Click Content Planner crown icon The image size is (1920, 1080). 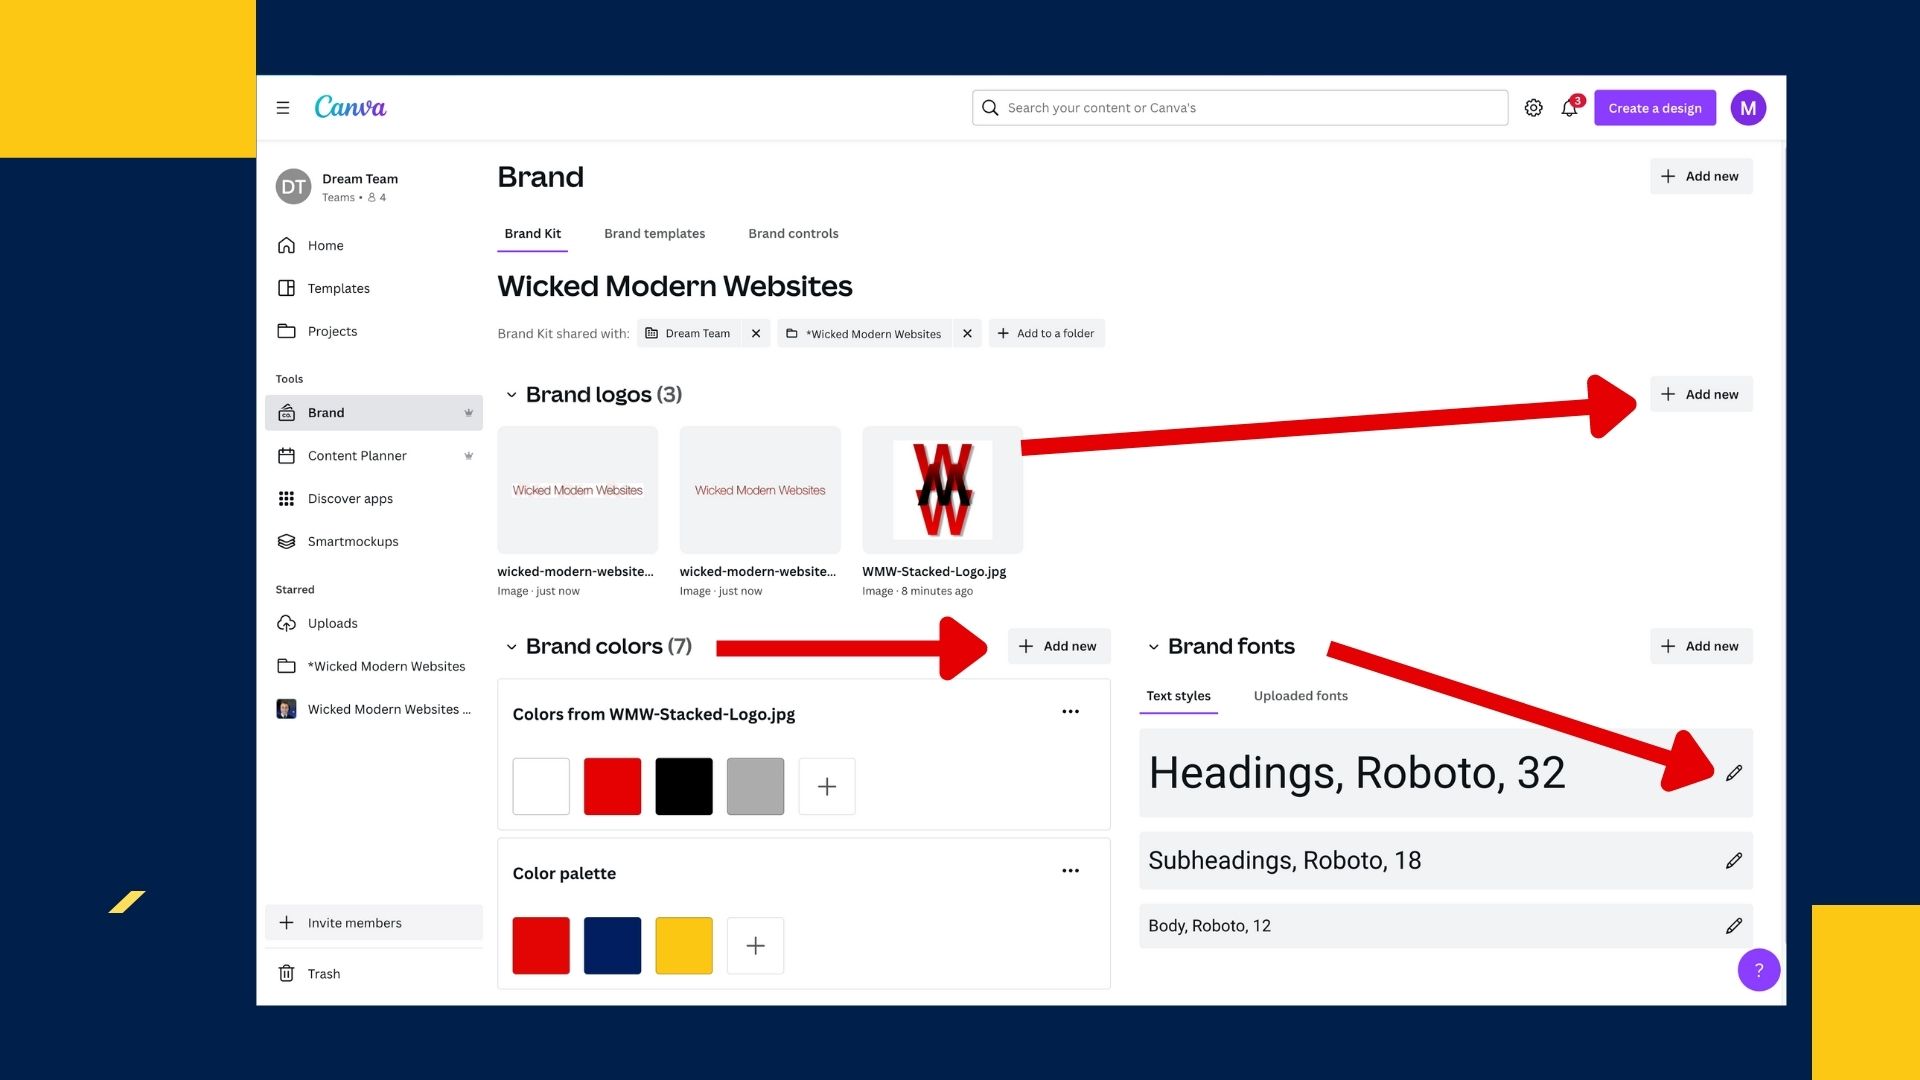(468, 456)
